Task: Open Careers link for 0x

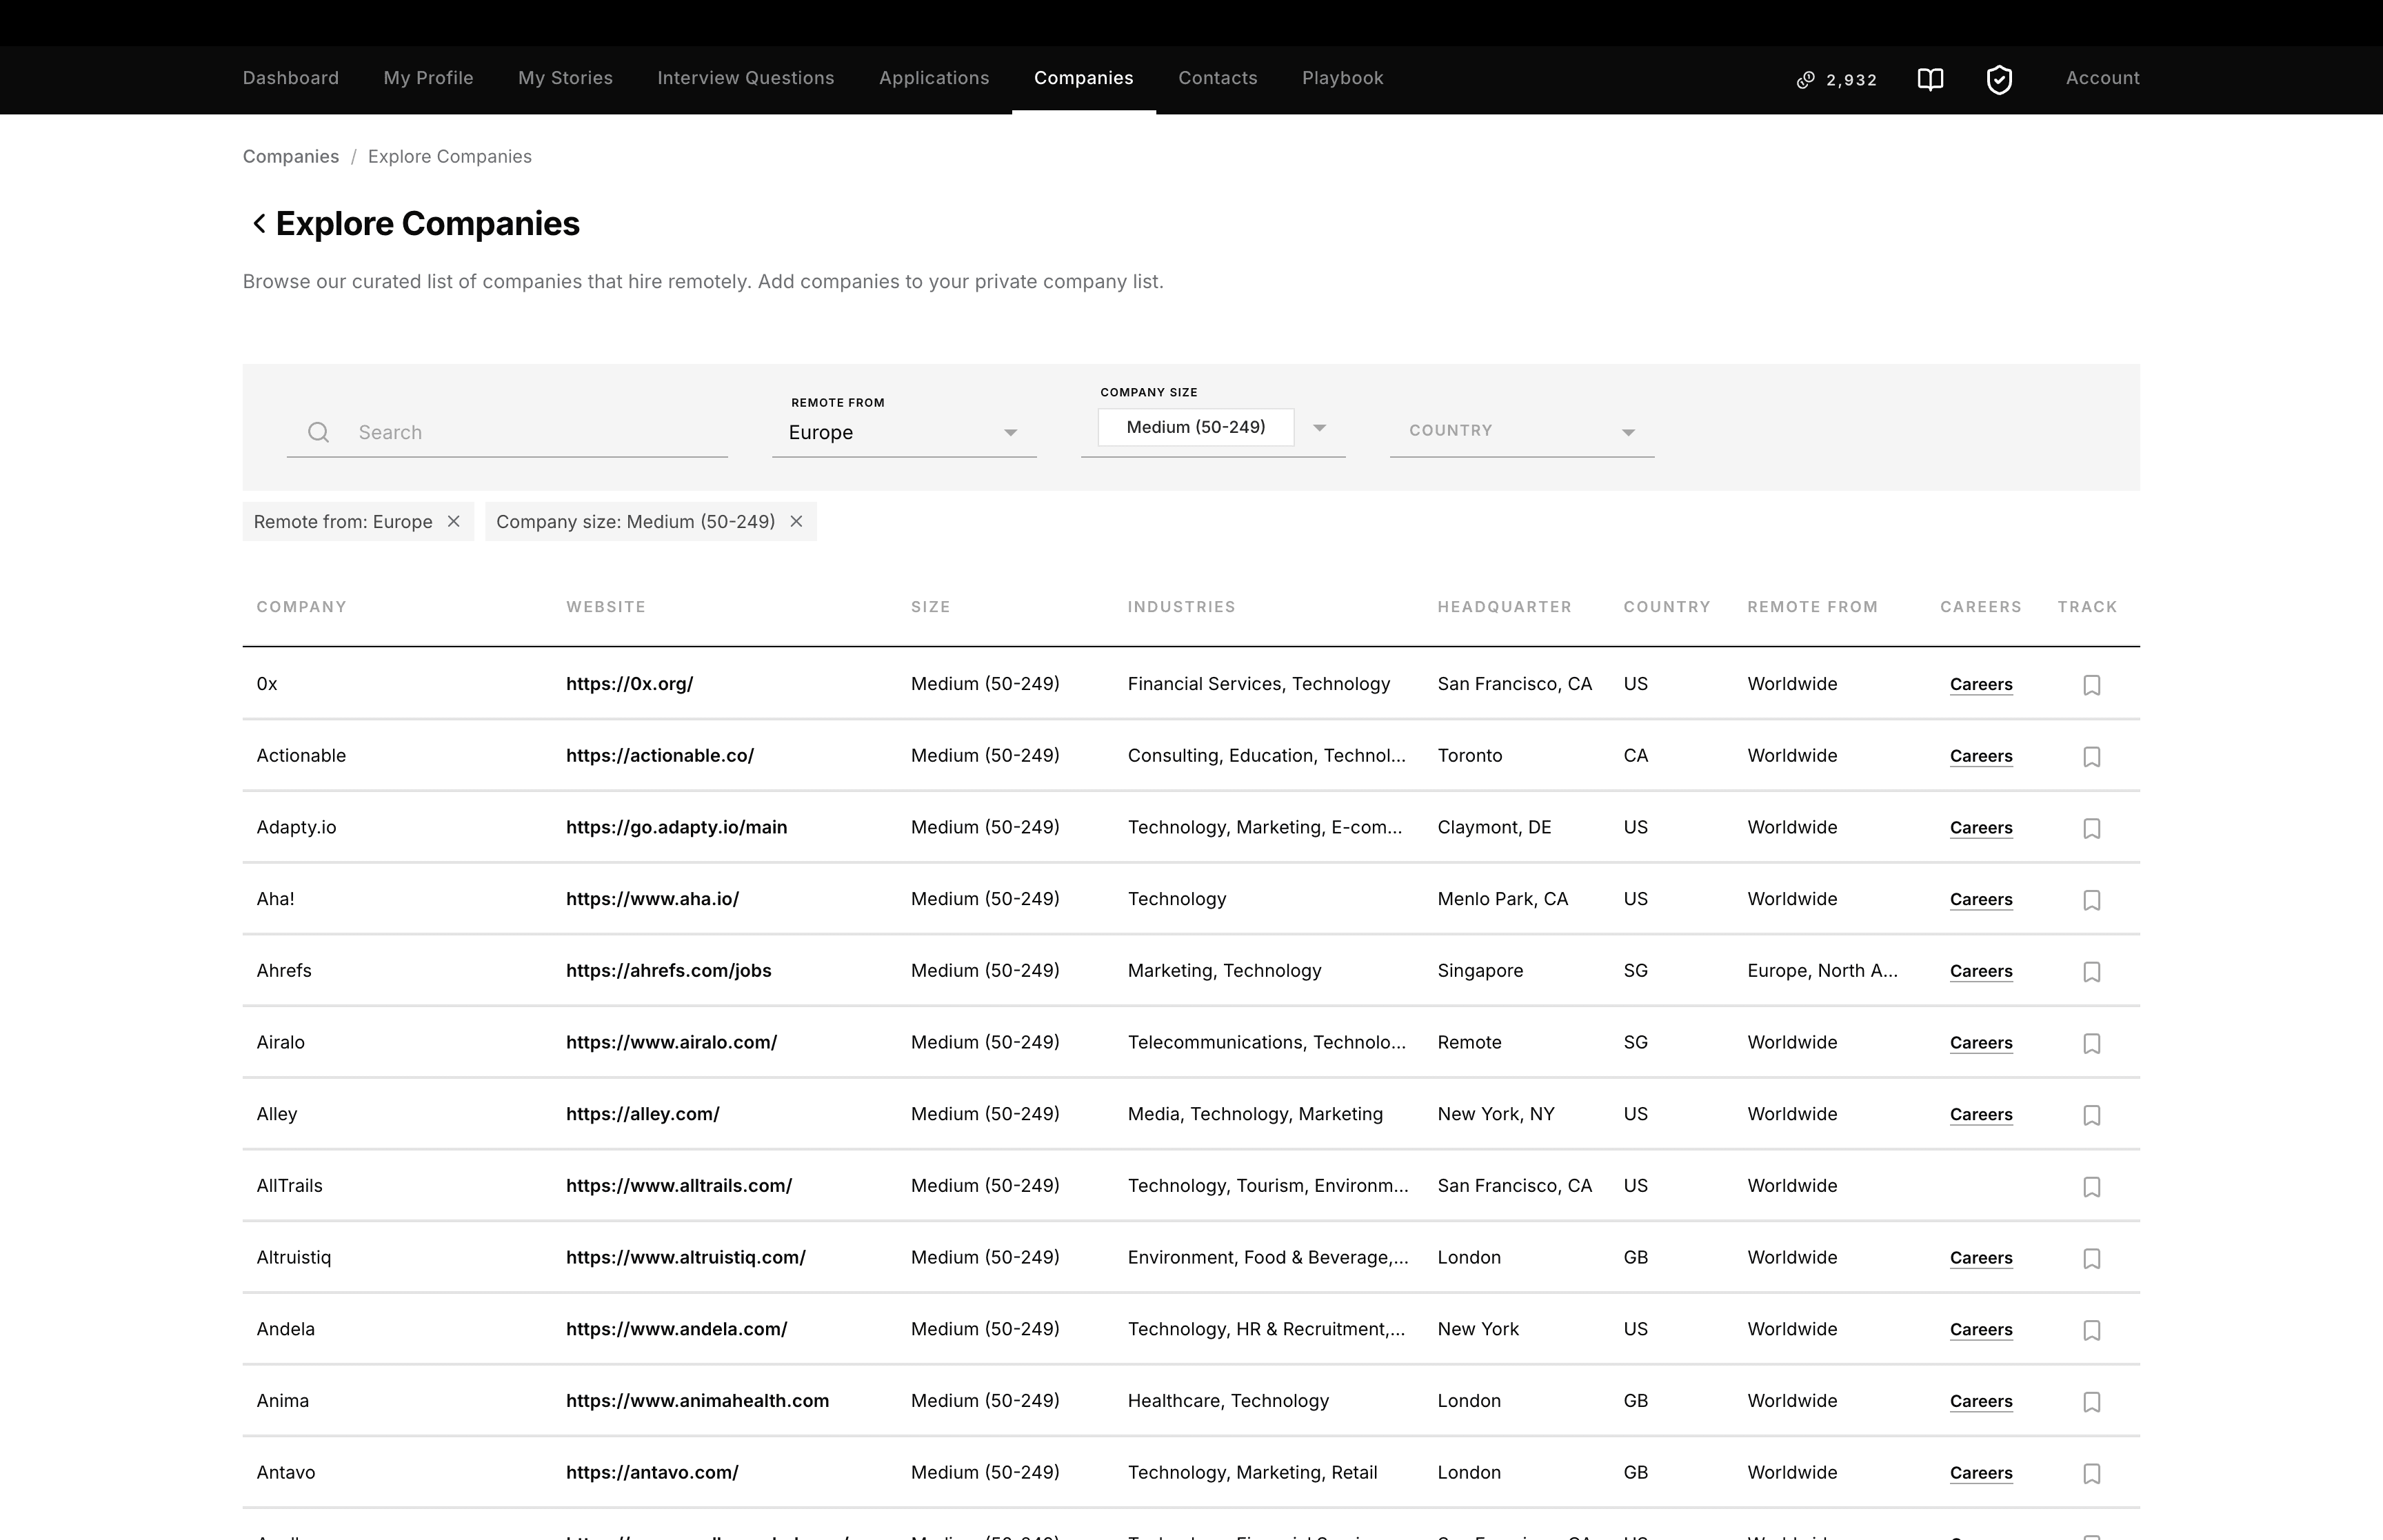Action: pos(1981,685)
